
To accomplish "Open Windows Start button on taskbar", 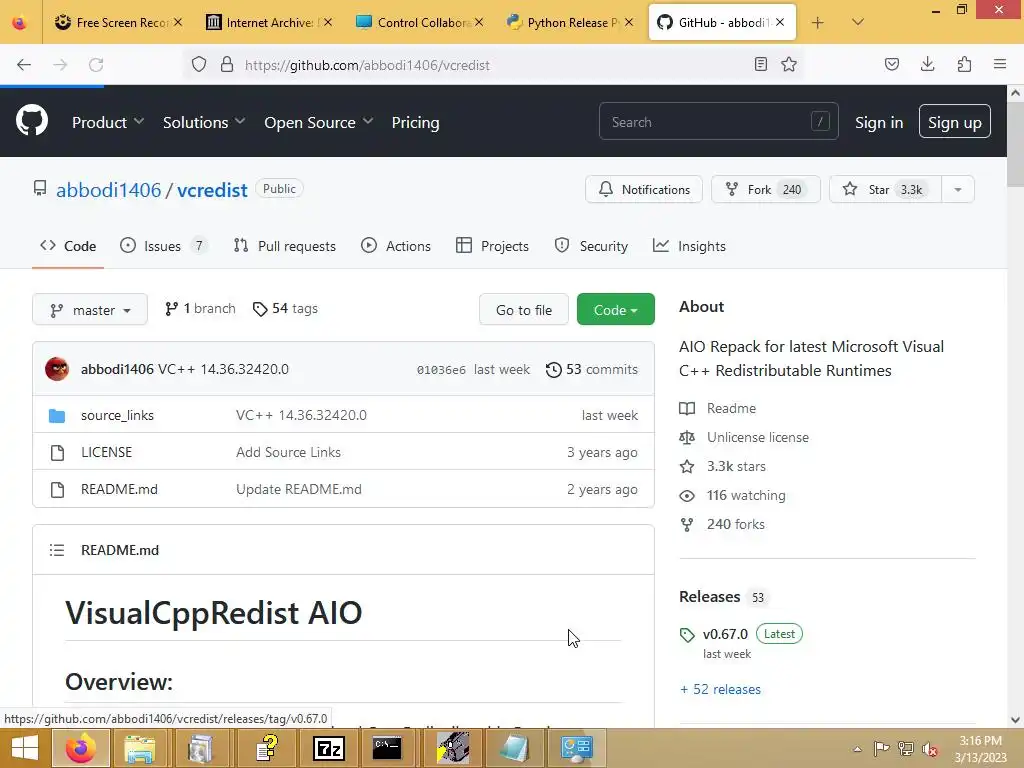I will (x=24, y=748).
